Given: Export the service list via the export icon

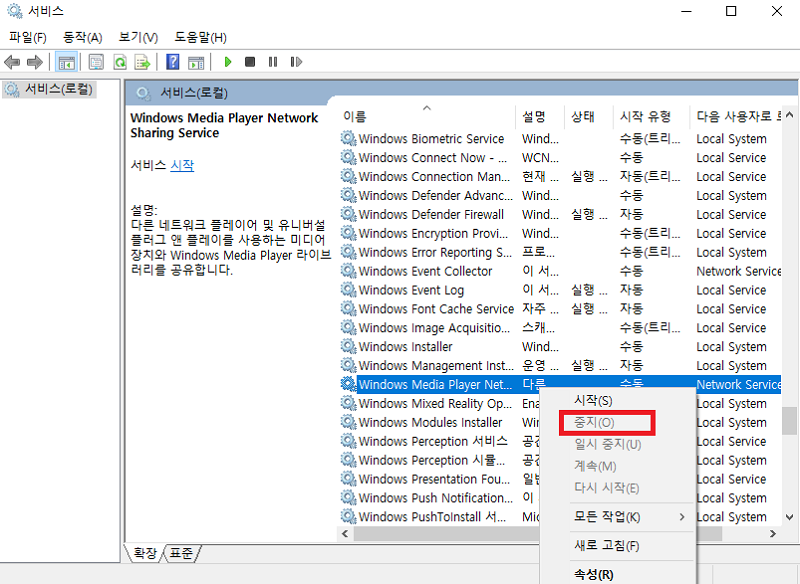Looking at the screenshot, I should coord(143,61).
